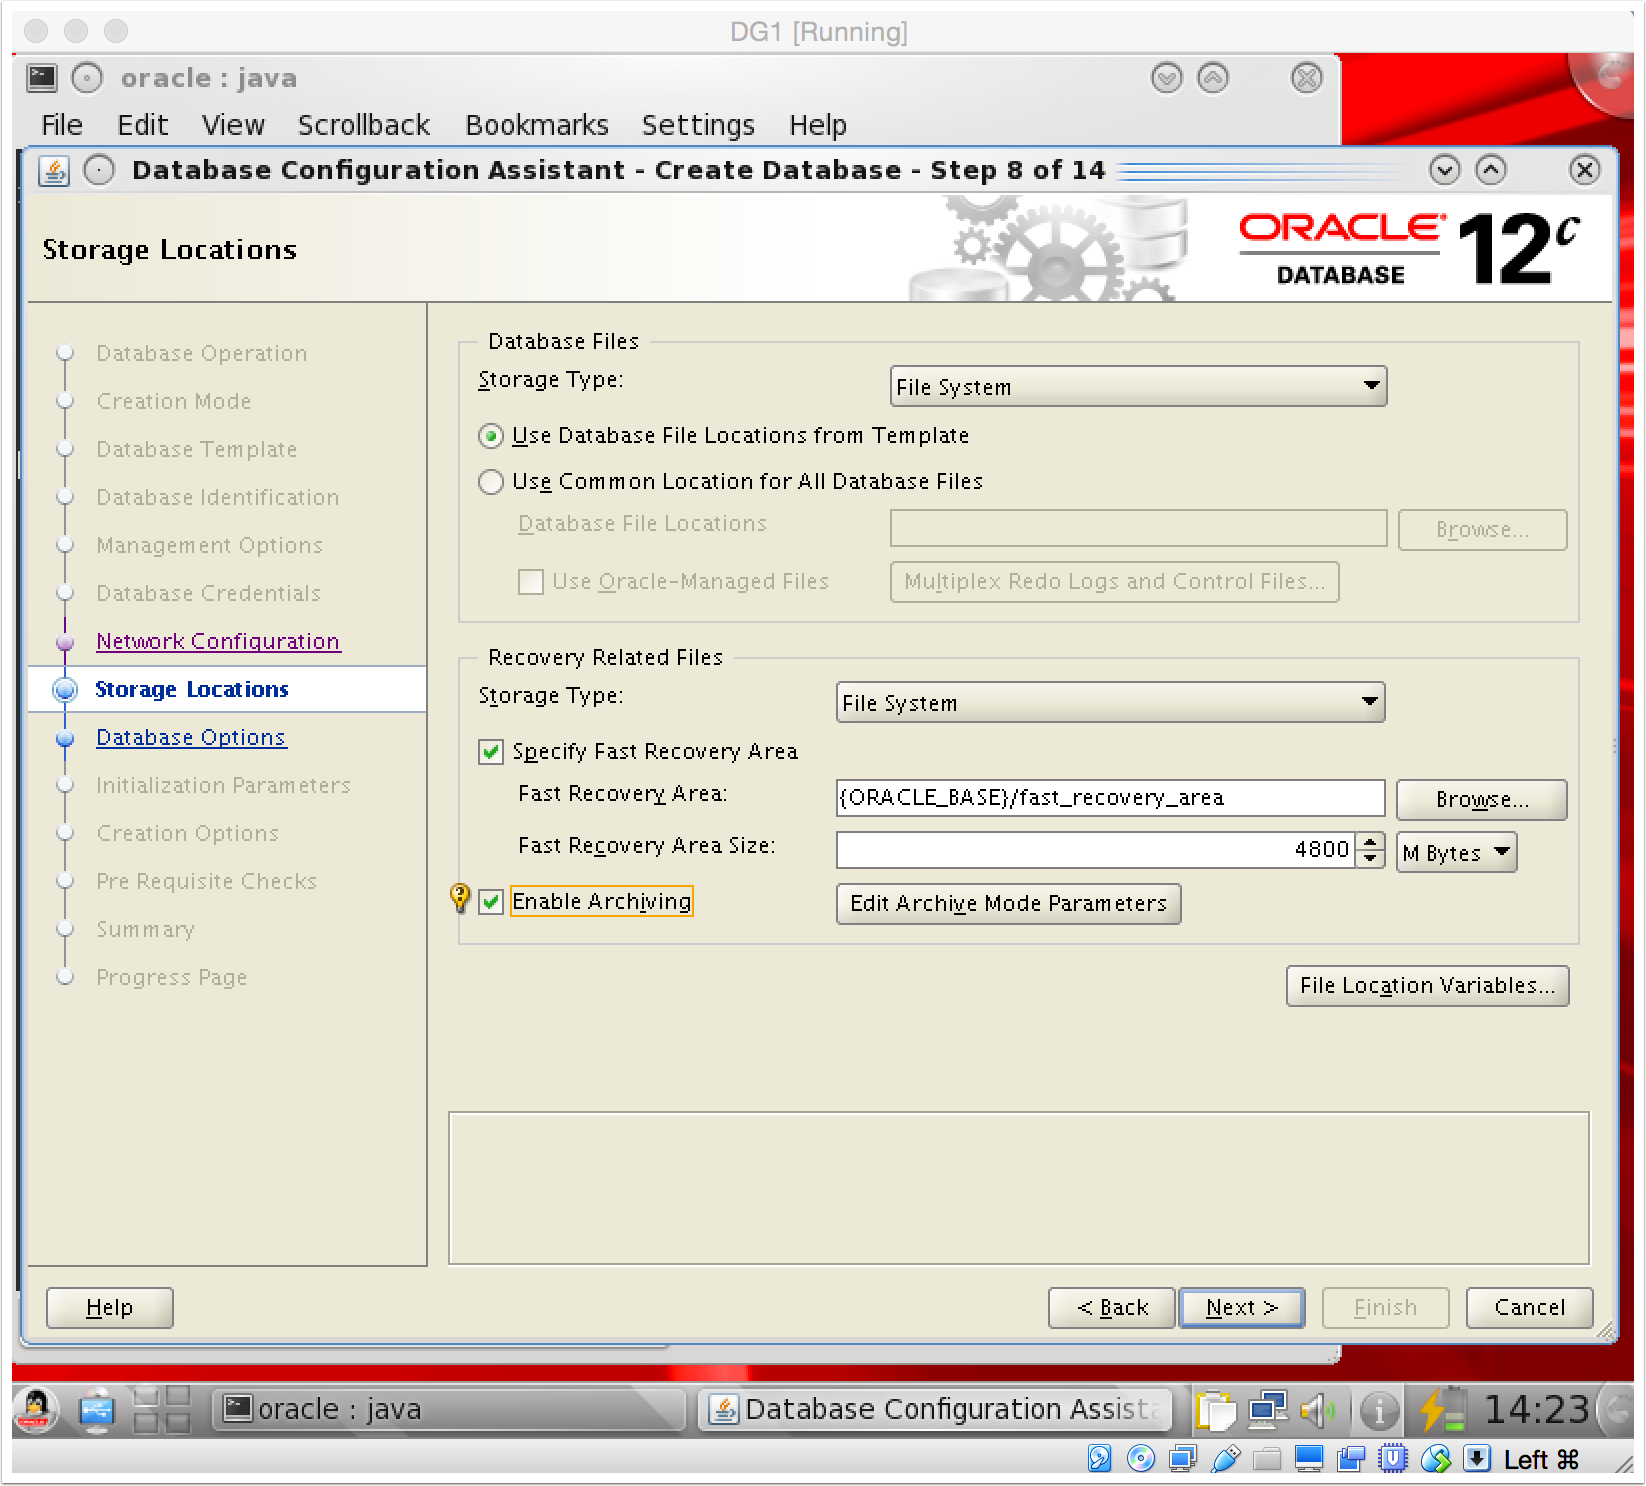
Task: Go back with the Back button
Action: [x=1112, y=1308]
